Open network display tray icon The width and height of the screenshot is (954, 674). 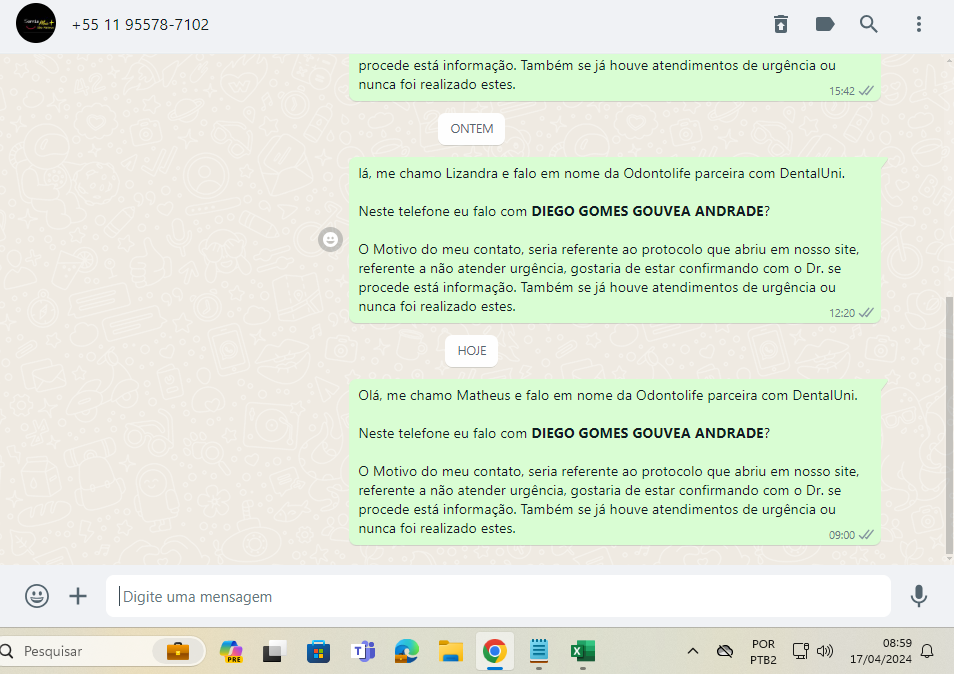click(801, 651)
